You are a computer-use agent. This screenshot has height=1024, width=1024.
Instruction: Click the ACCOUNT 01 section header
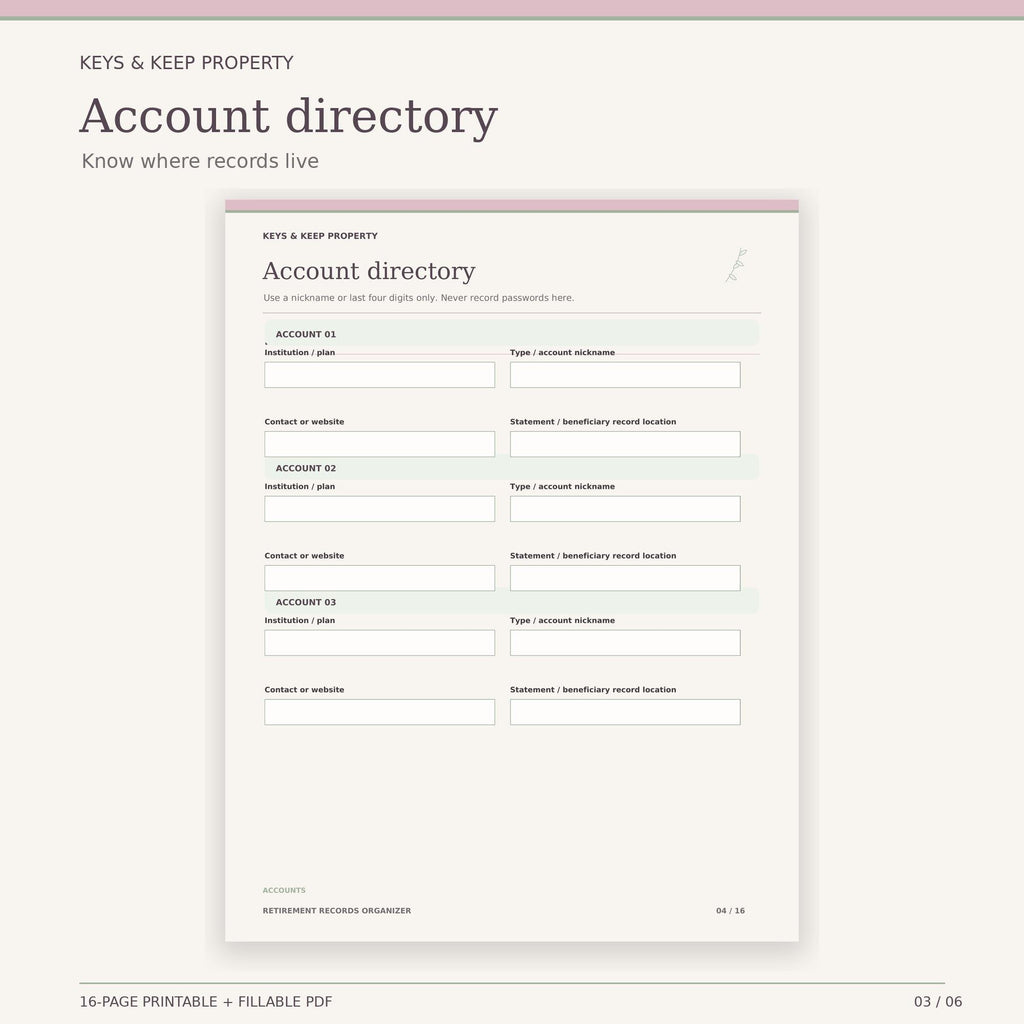point(511,334)
